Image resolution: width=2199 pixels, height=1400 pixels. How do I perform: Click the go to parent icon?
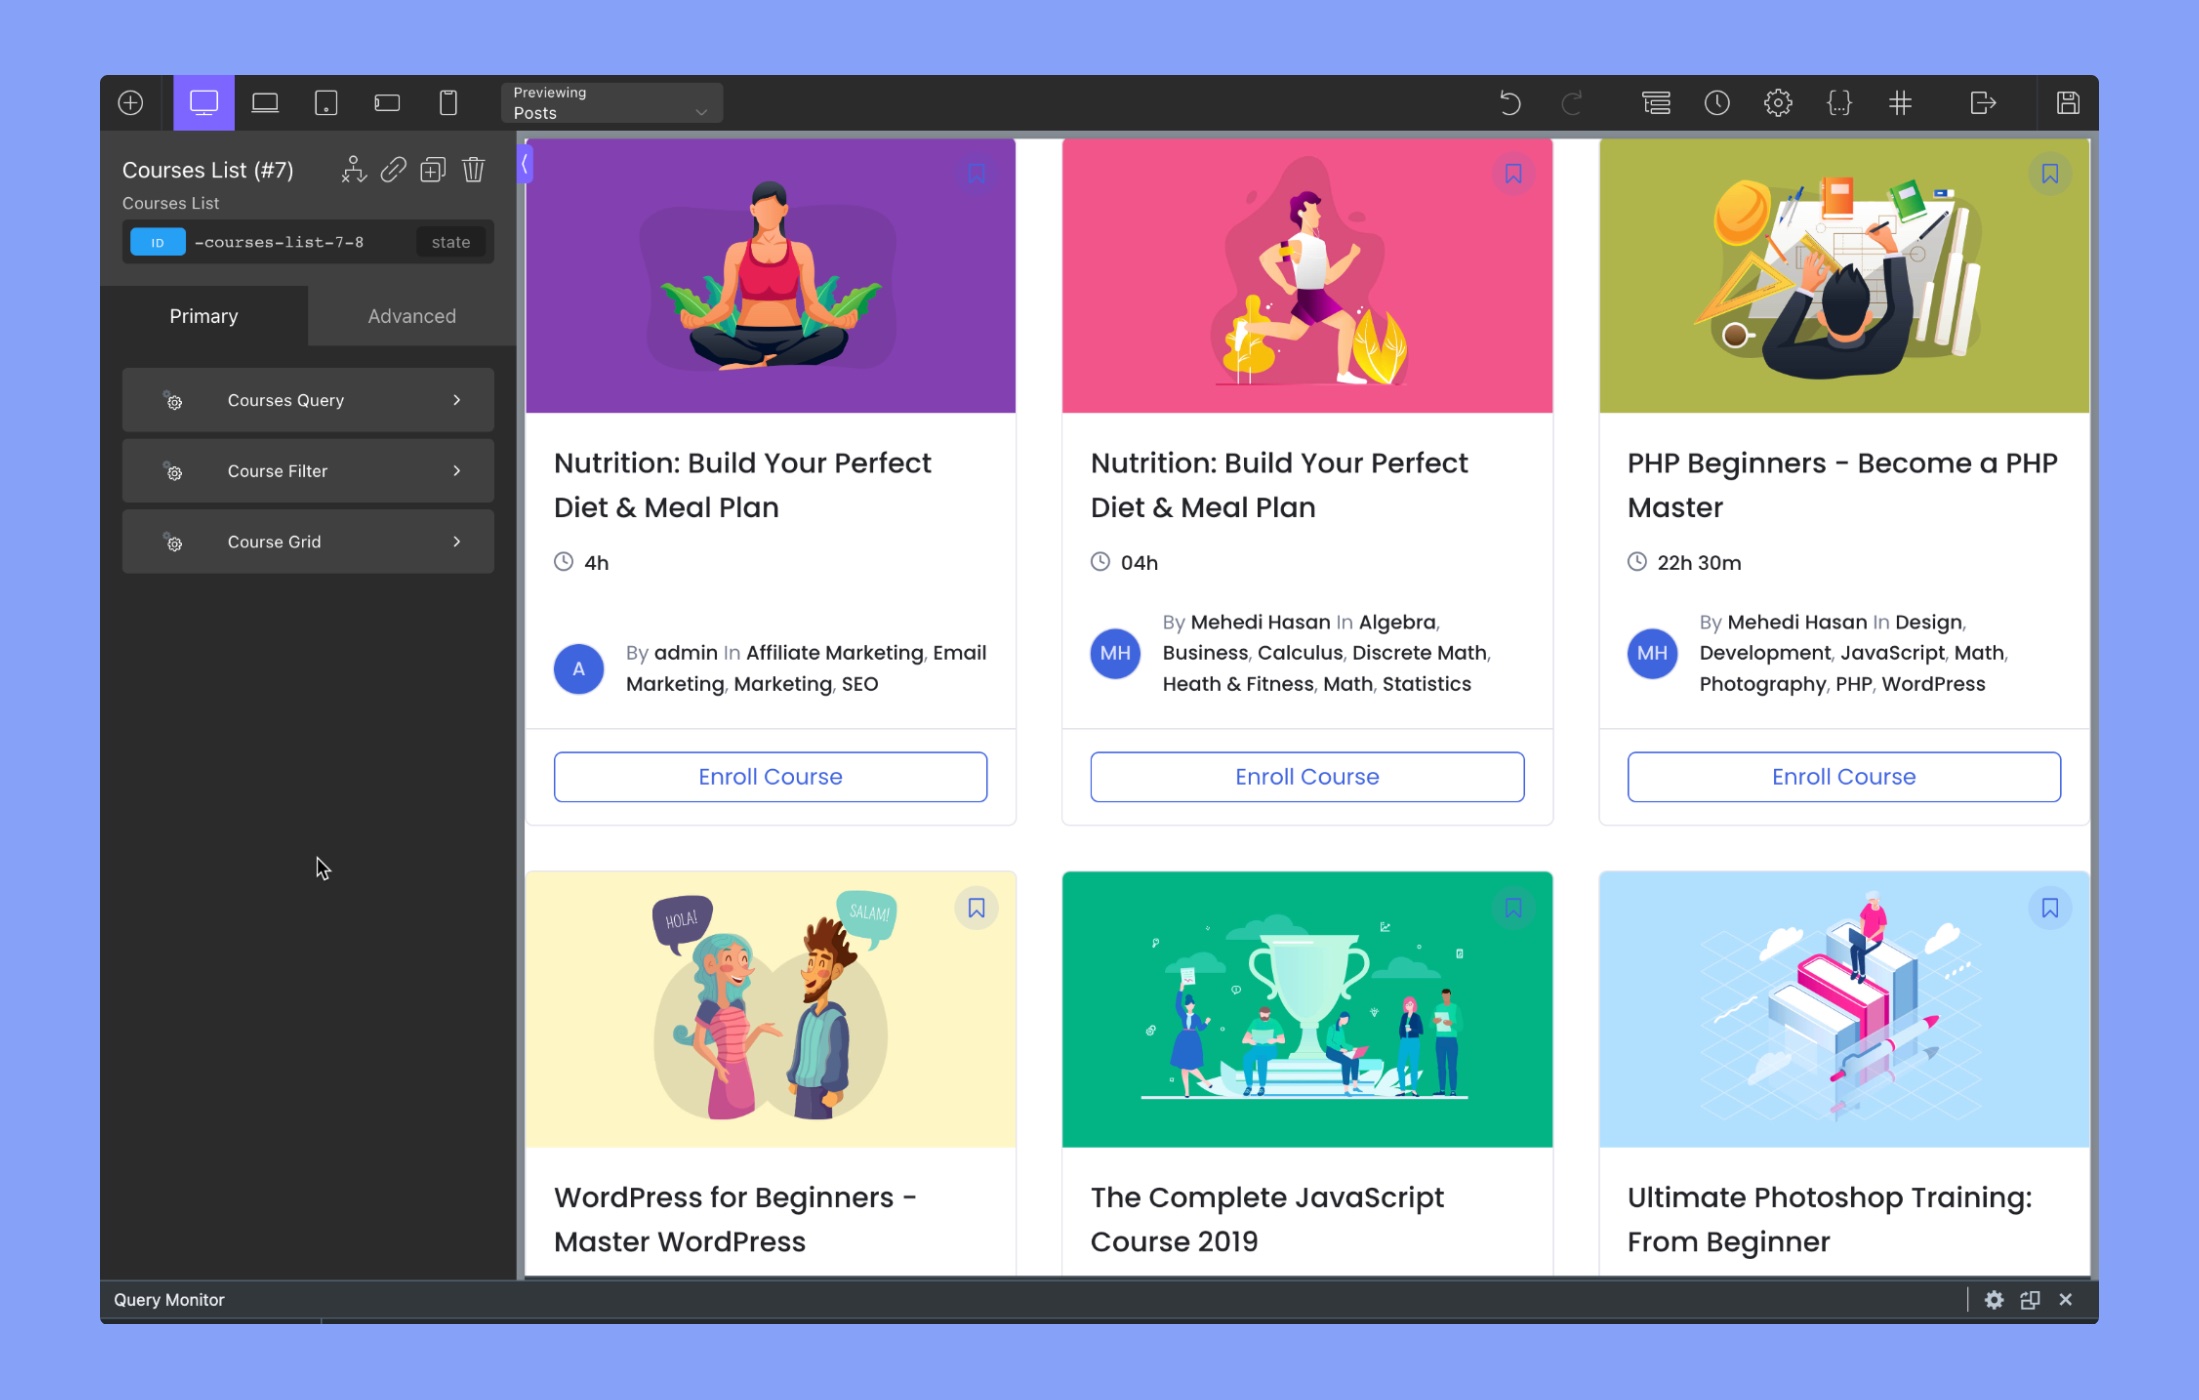click(353, 170)
